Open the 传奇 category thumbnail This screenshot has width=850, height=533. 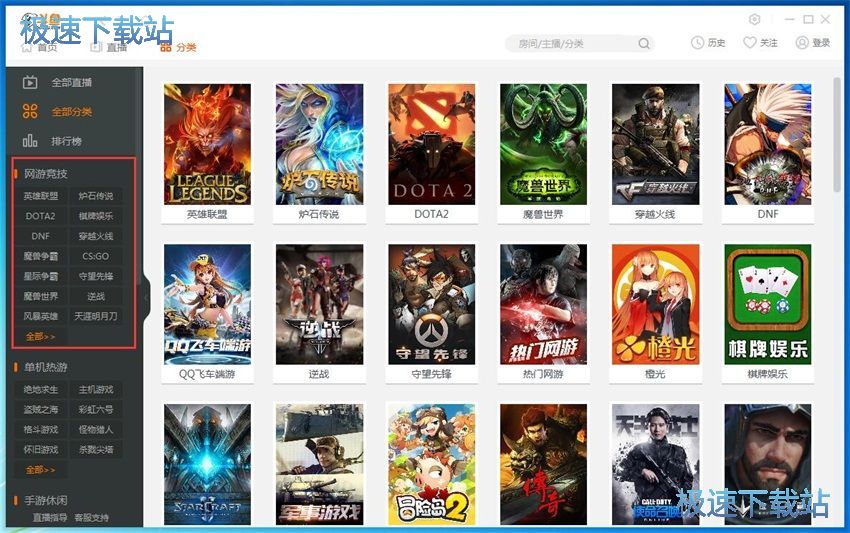(543, 464)
